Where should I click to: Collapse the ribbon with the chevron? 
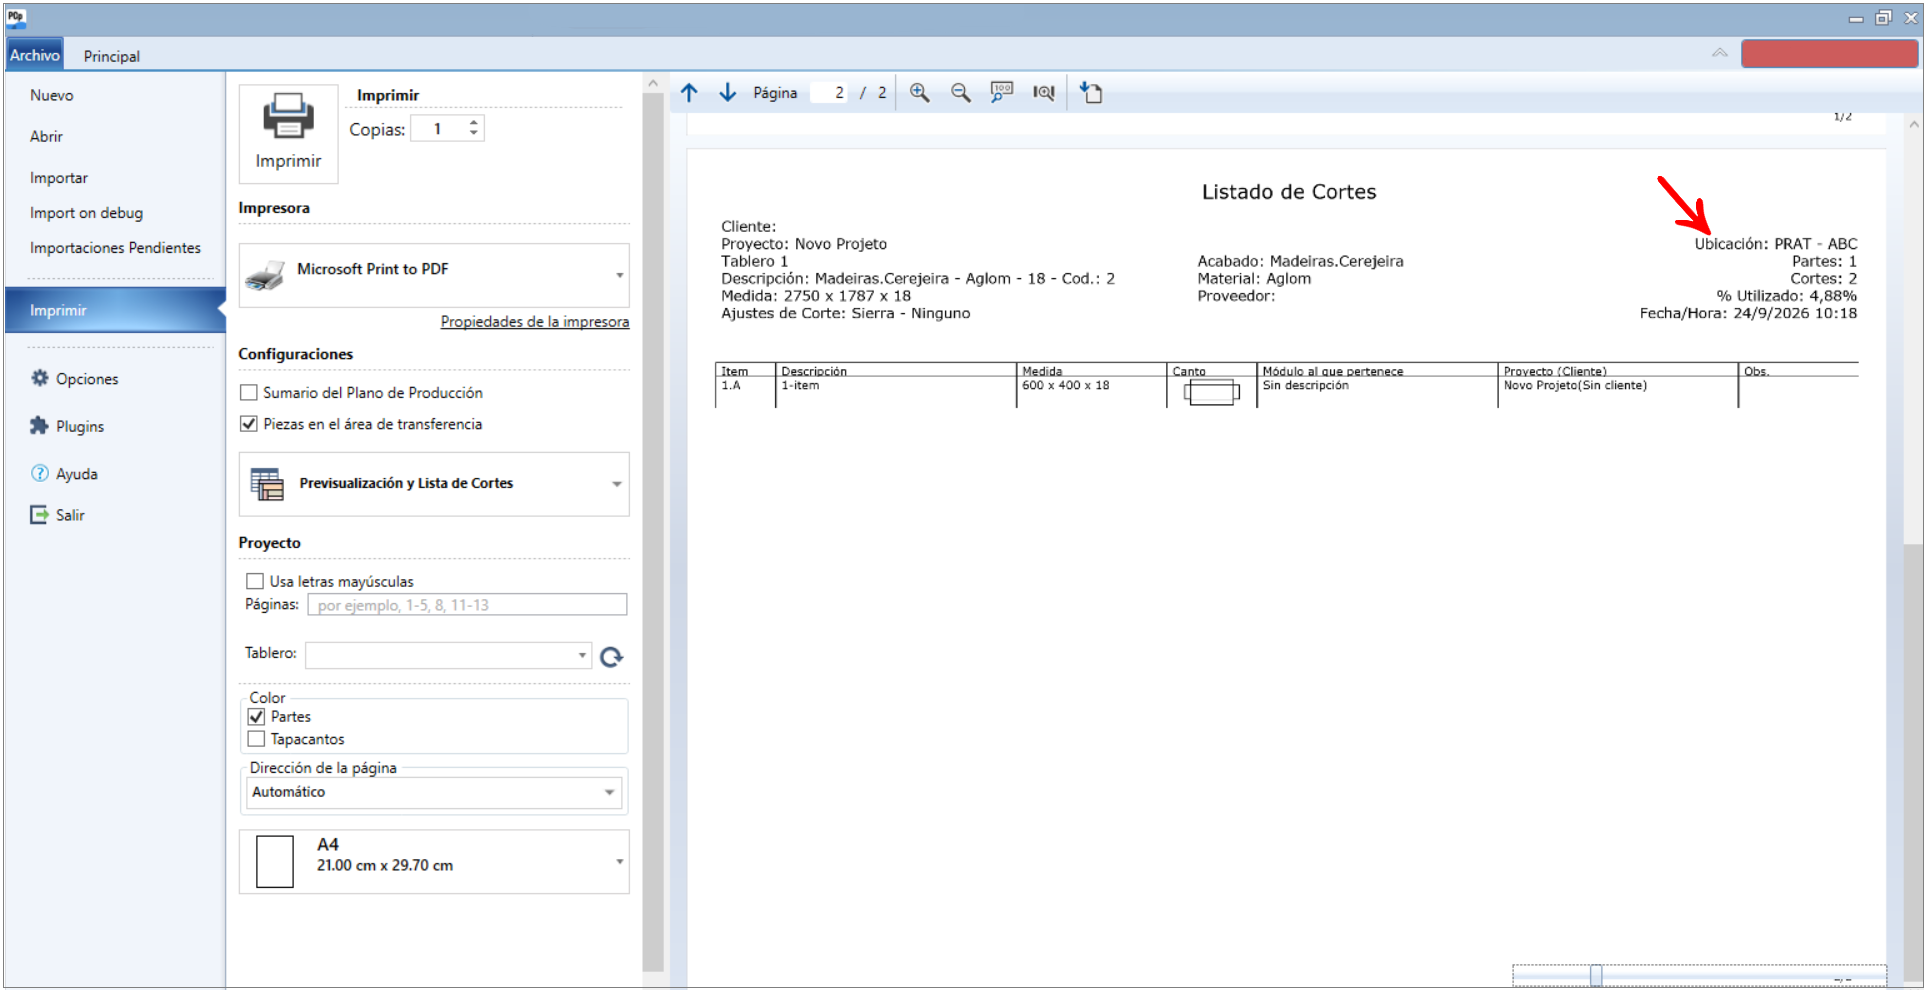[x=1720, y=53]
